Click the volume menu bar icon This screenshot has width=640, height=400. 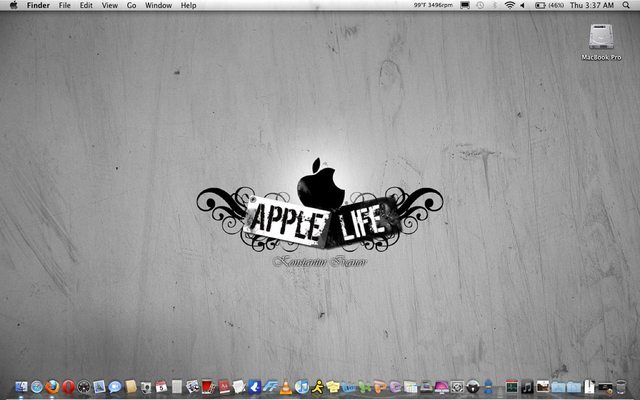tap(522, 5)
